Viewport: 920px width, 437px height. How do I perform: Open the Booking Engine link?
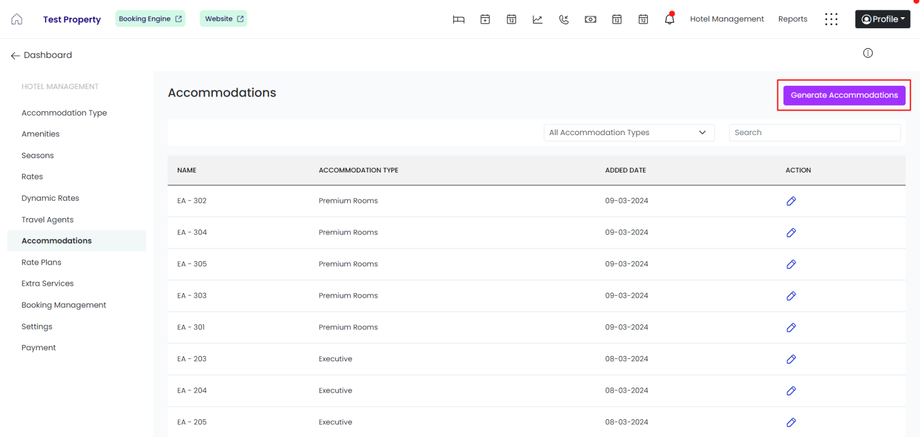point(150,19)
